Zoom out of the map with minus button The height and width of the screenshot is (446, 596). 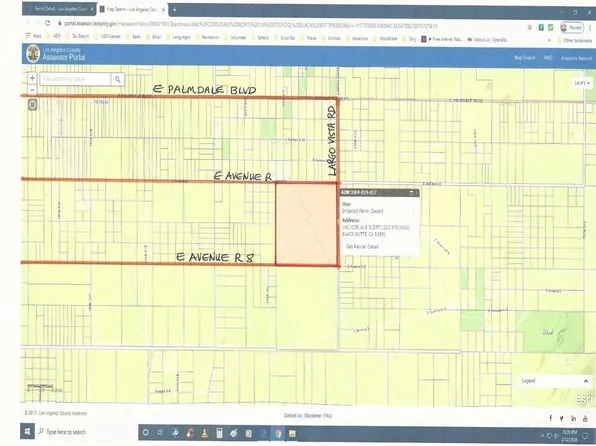(x=32, y=90)
